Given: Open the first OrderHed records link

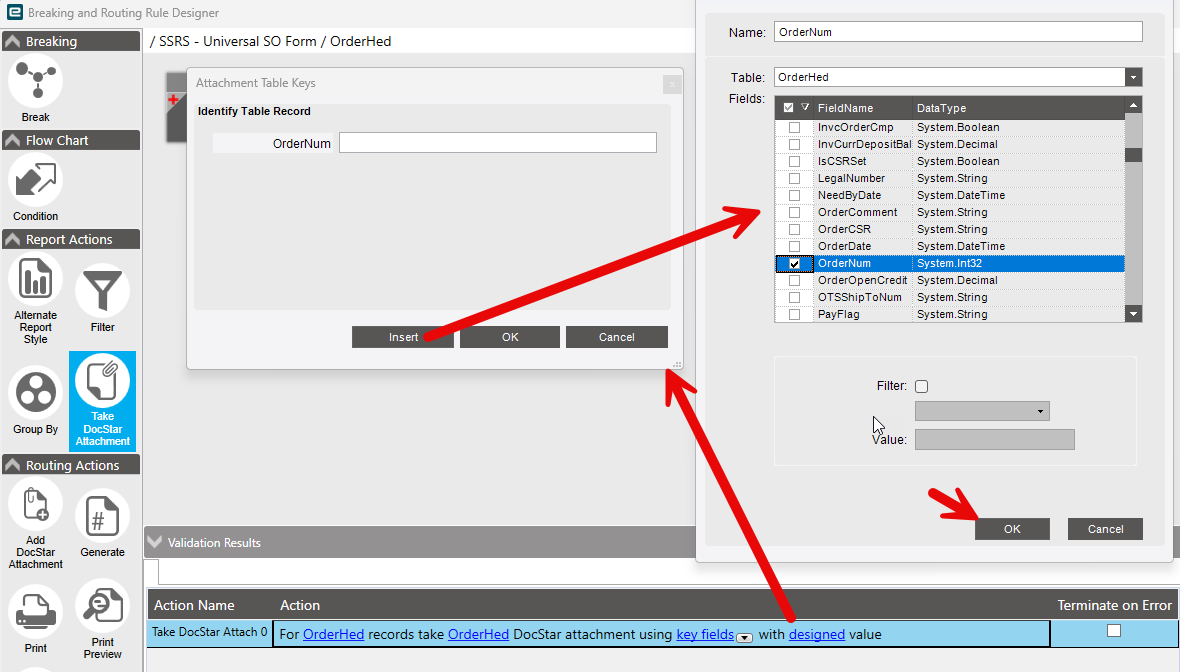Looking at the screenshot, I should [333, 634].
